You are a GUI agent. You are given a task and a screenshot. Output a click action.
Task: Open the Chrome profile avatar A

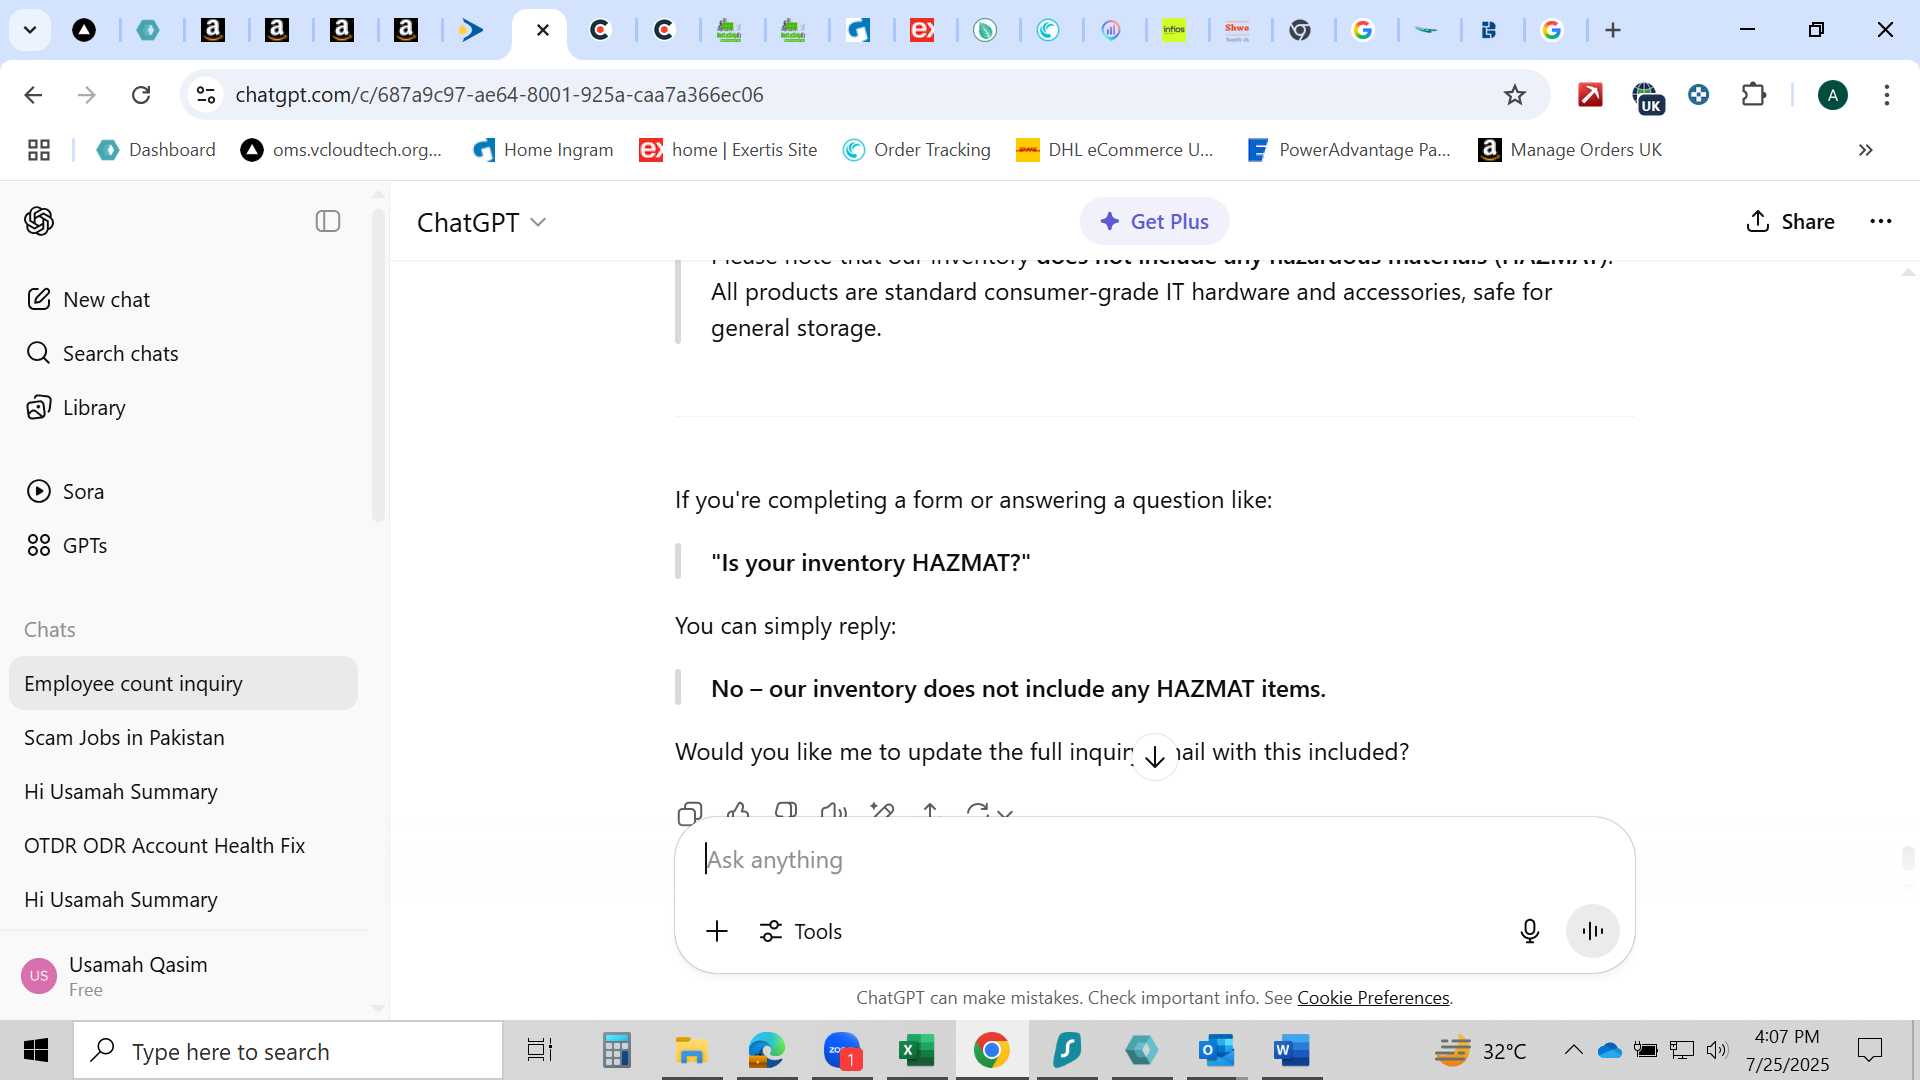1832,95
